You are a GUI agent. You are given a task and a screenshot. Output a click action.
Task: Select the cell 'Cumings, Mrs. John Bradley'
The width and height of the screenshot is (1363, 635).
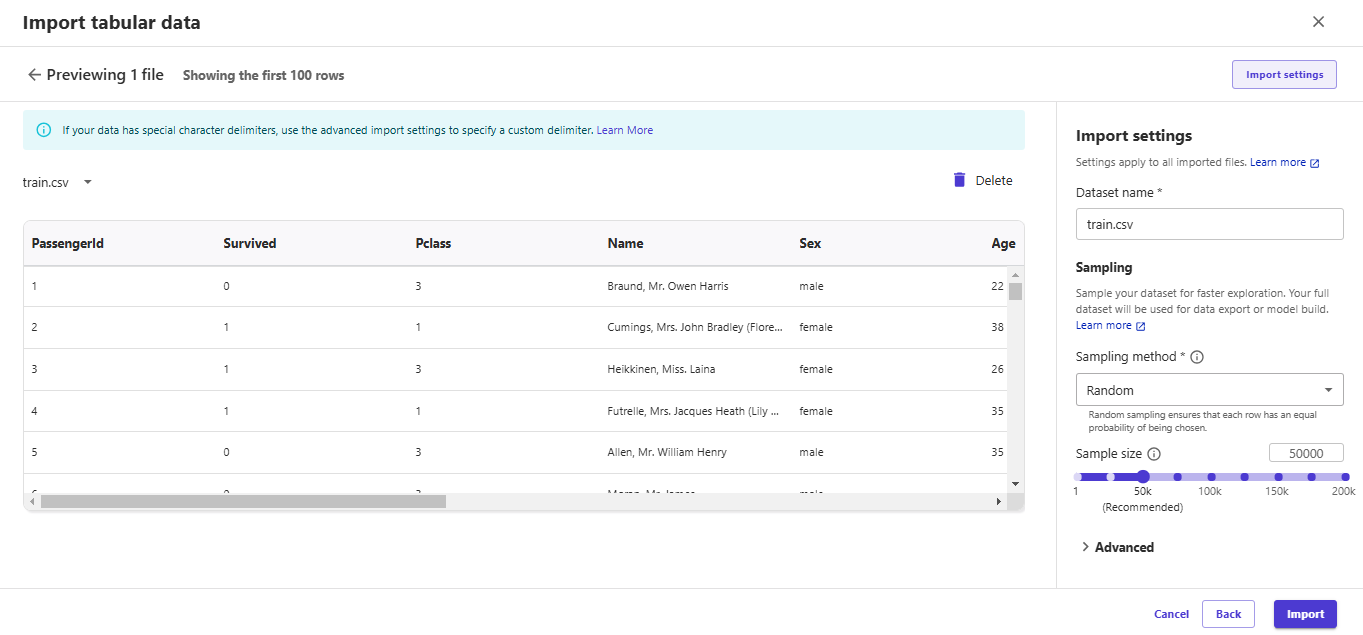pos(695,327)
